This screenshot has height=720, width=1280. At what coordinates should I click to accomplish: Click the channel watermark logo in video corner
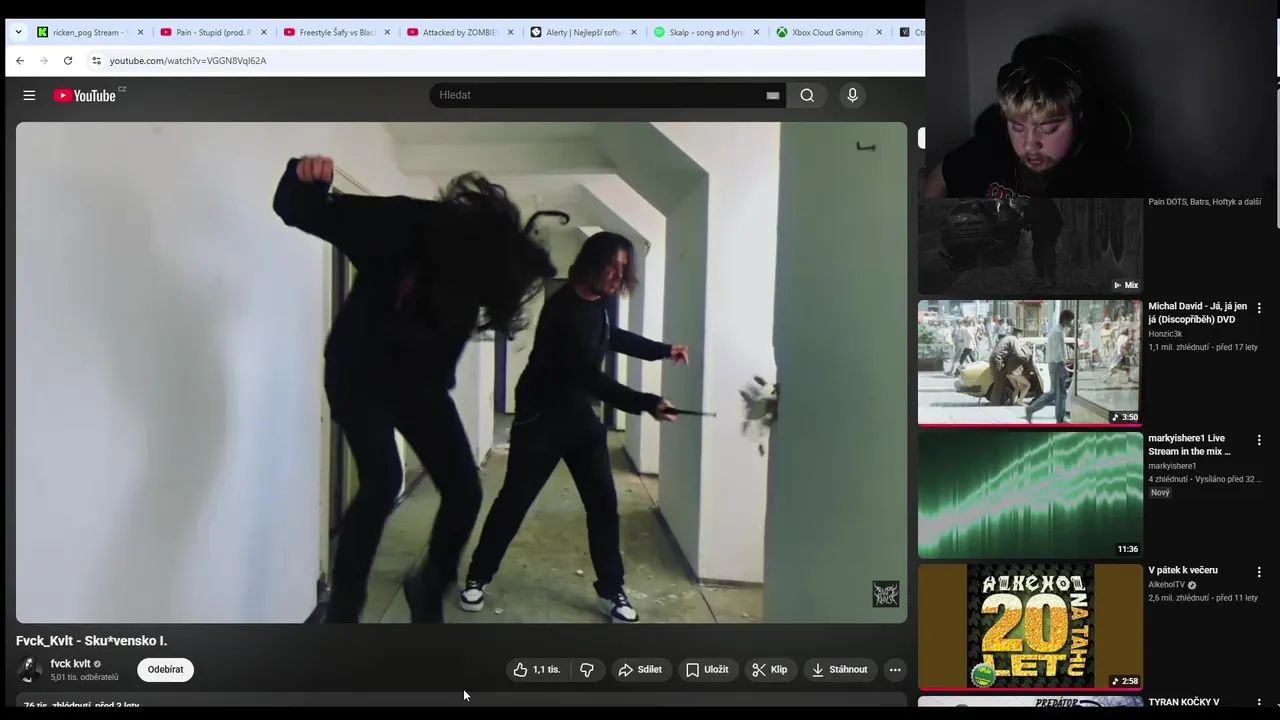[x=885, y=594]
